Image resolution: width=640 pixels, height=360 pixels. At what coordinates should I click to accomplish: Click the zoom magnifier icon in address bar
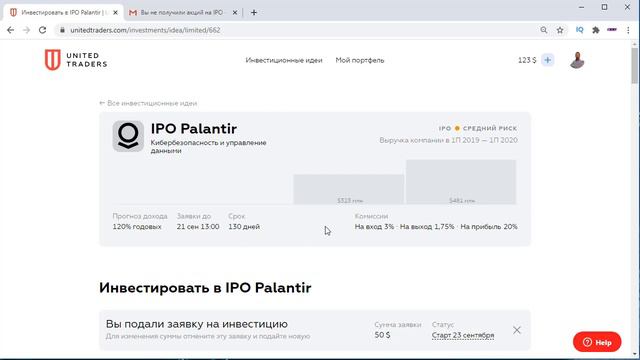pyautogui.click(x=544, y=30)
